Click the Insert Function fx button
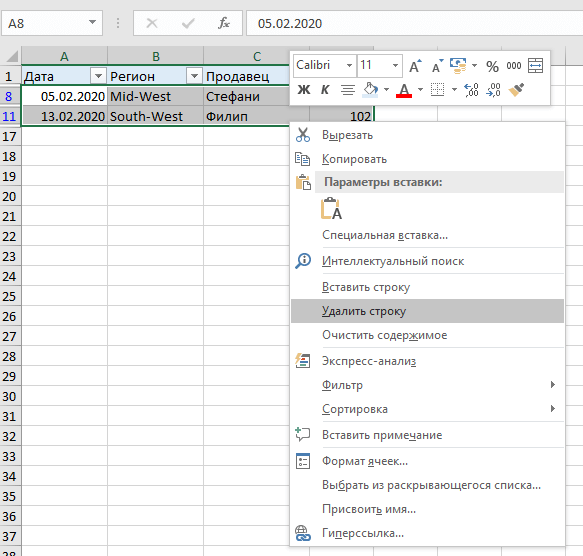 point(223,23)
